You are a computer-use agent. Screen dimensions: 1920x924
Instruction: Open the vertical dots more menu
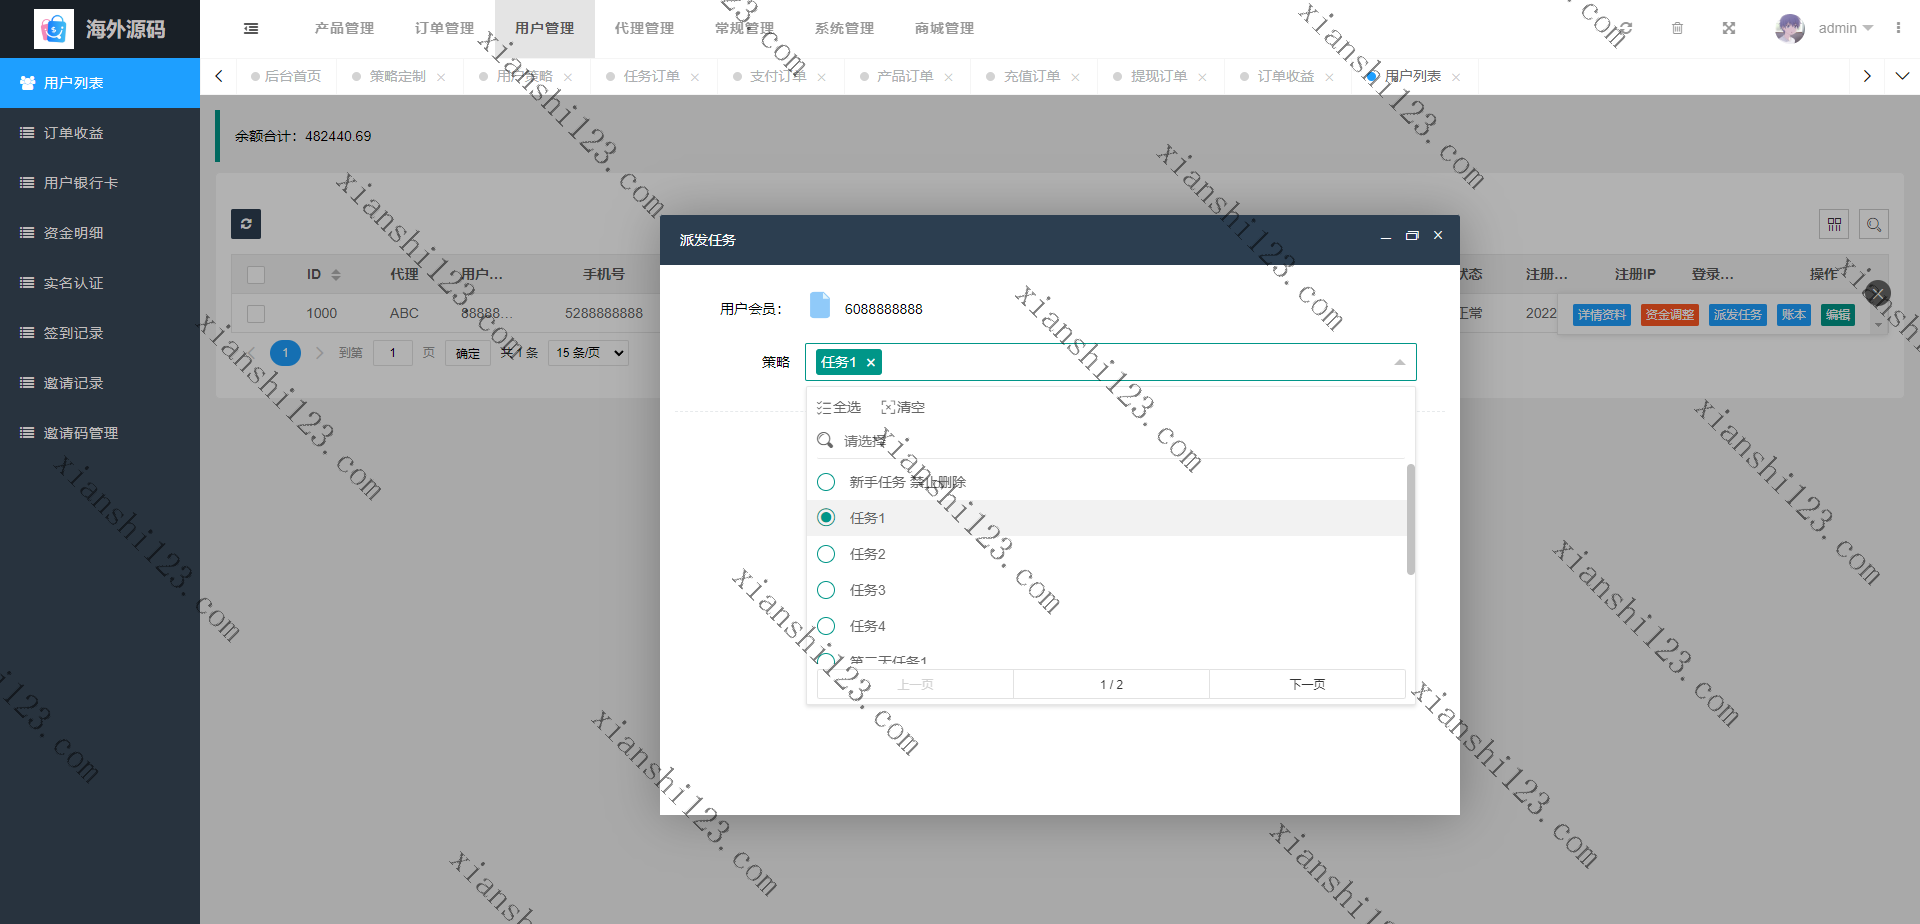(1898, 28)
